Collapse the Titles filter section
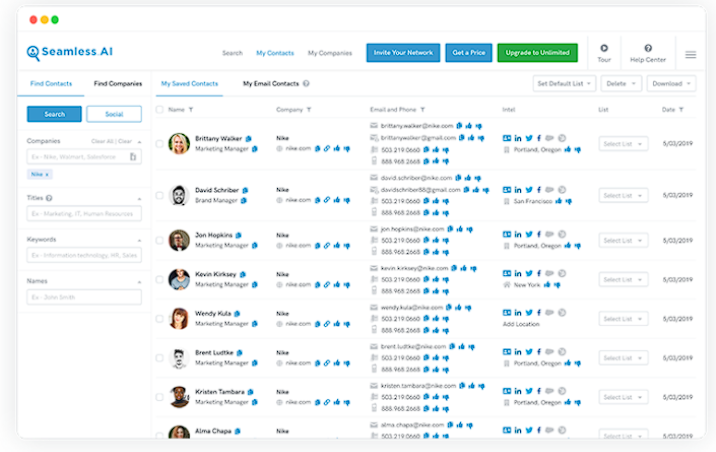 point(139,199)
